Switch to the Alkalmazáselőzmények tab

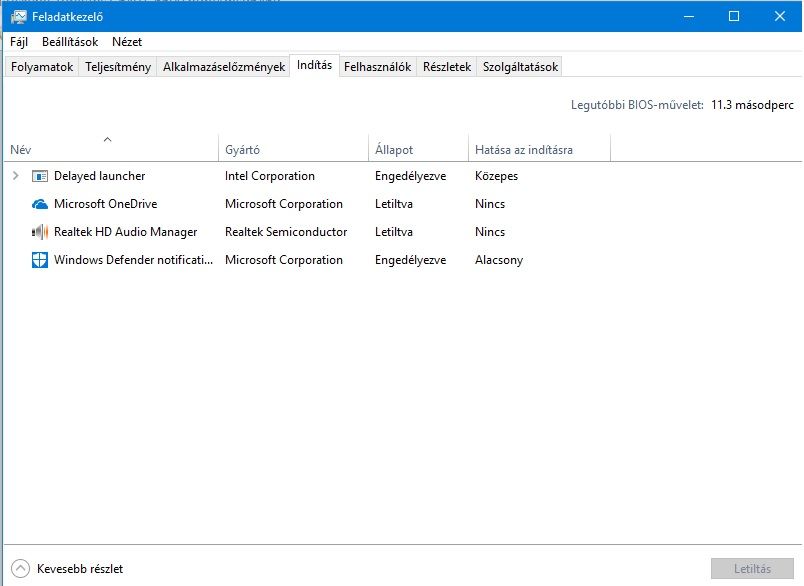(x=224, y=67)
